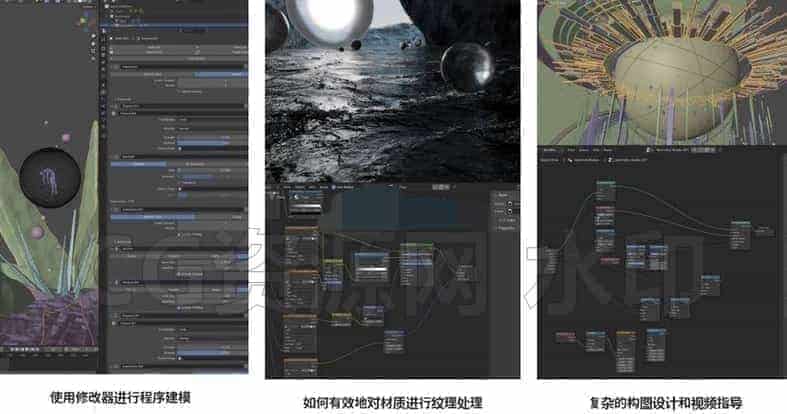Select the glowing white sphere in the ocean render
The width and height of the screenshot is (787, 414).
click(330, 20)
